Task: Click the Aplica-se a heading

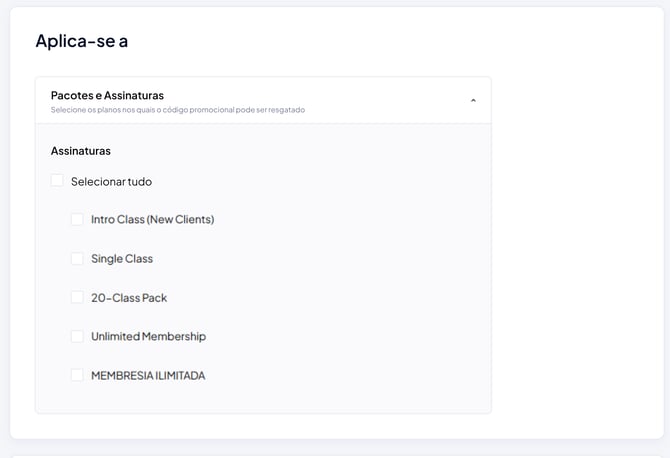Action: click(x=82, y=41)
